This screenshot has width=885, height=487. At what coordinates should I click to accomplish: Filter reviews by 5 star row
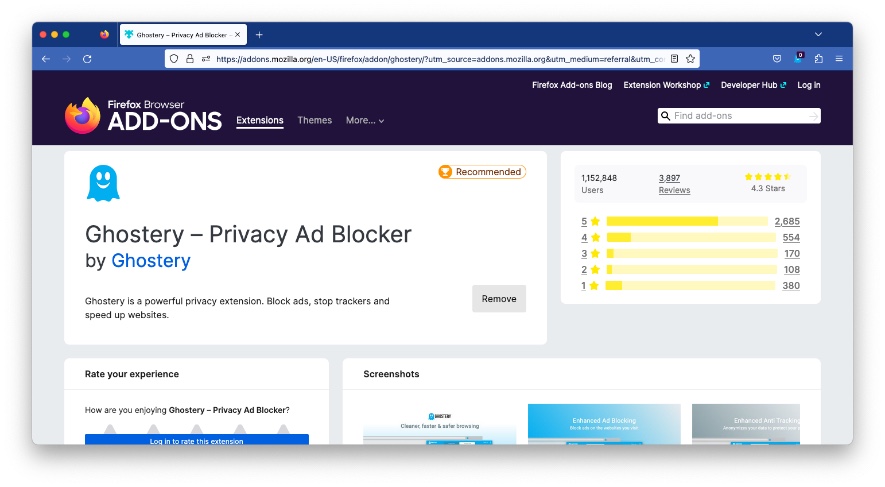point(690,221)
